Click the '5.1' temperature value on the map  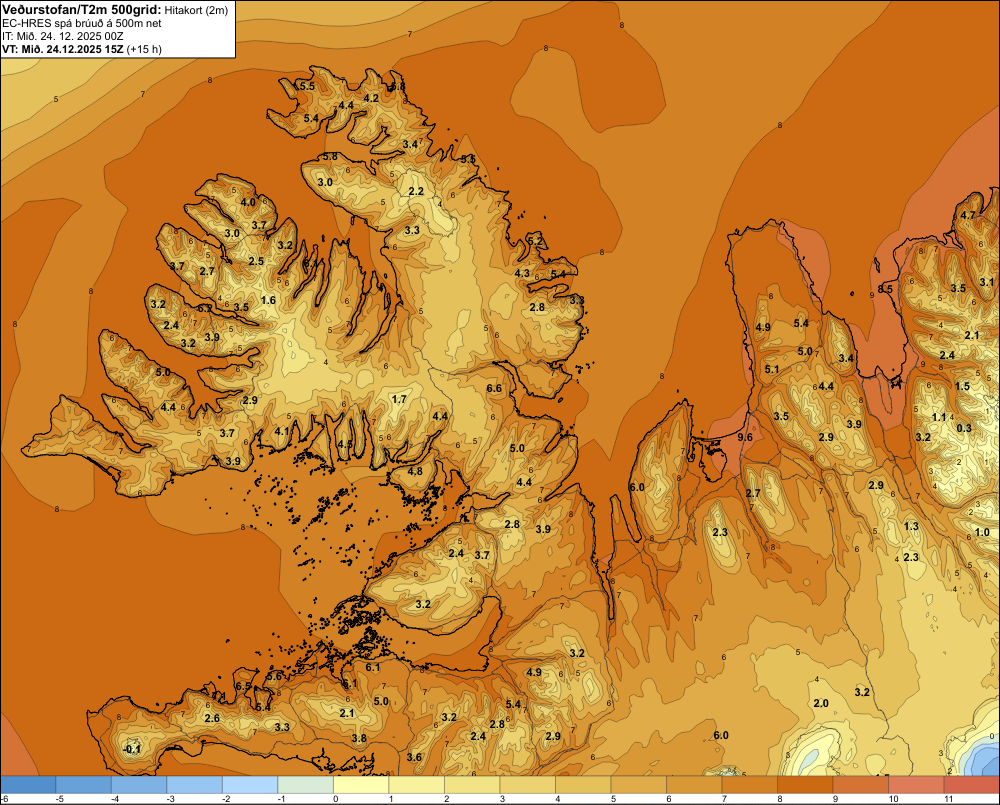(x=772, y=369)
